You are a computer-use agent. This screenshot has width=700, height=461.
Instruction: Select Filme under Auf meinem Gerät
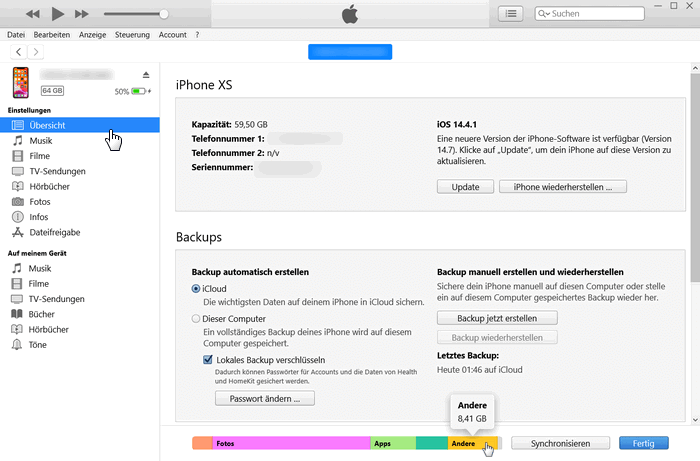79,283
